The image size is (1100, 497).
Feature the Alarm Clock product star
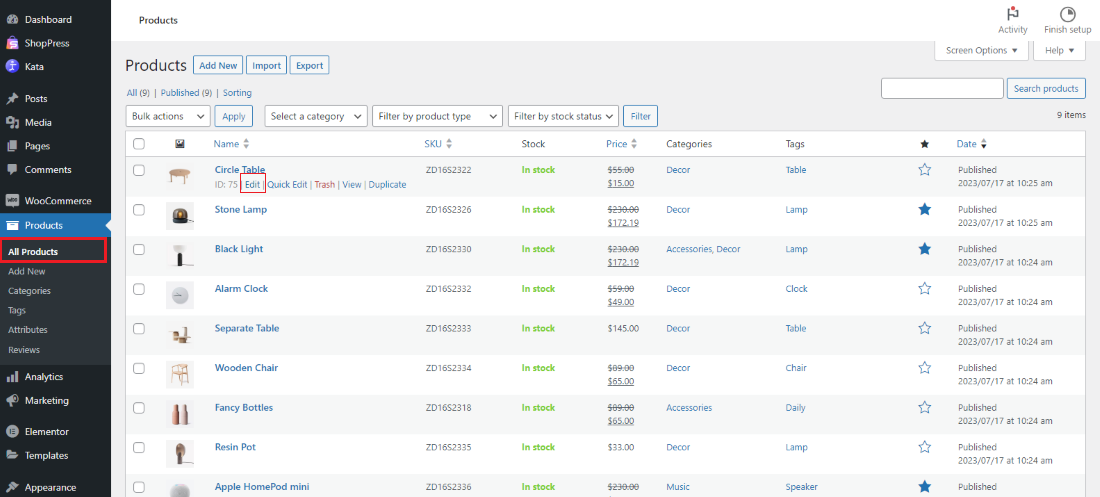point(925,289)
